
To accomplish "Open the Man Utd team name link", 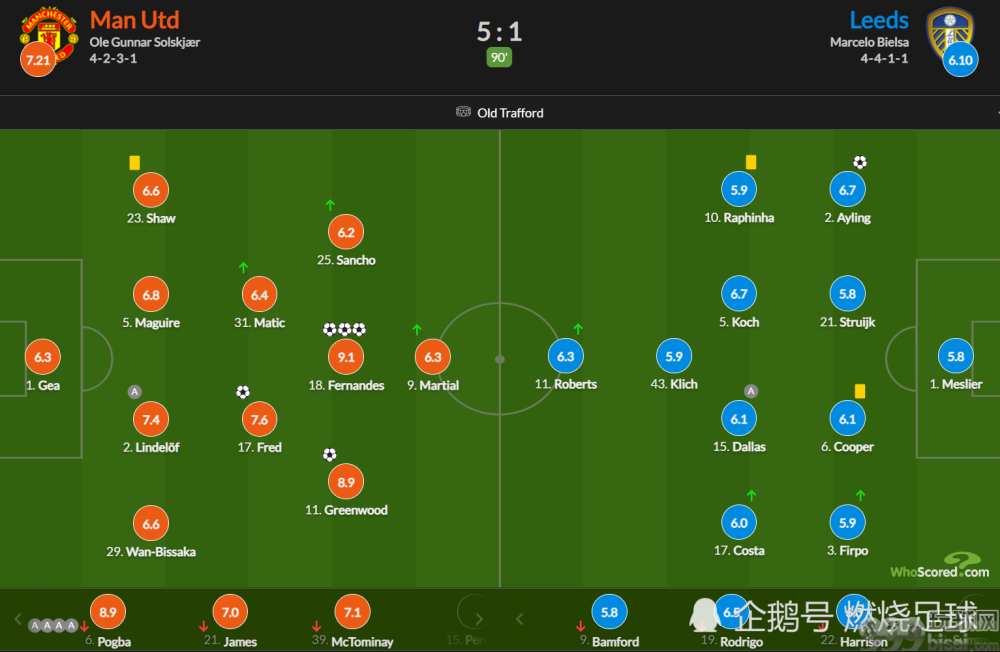I will [x=135, y=20].
